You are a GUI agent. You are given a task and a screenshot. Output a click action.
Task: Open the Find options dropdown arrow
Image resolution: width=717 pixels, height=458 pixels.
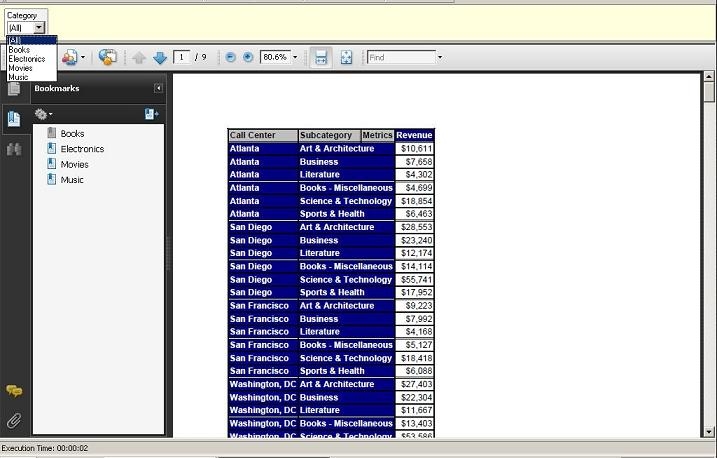tap(439, 58)
